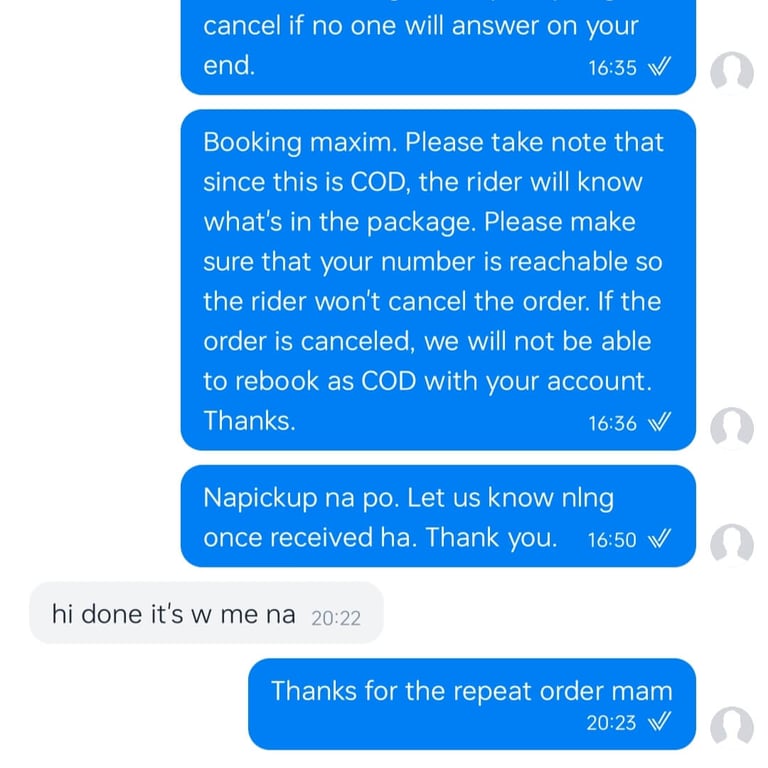The height and width of the screenshot is (768, 768).
Task: Click the 16:35 timestamp
Action: click(613, 68)
